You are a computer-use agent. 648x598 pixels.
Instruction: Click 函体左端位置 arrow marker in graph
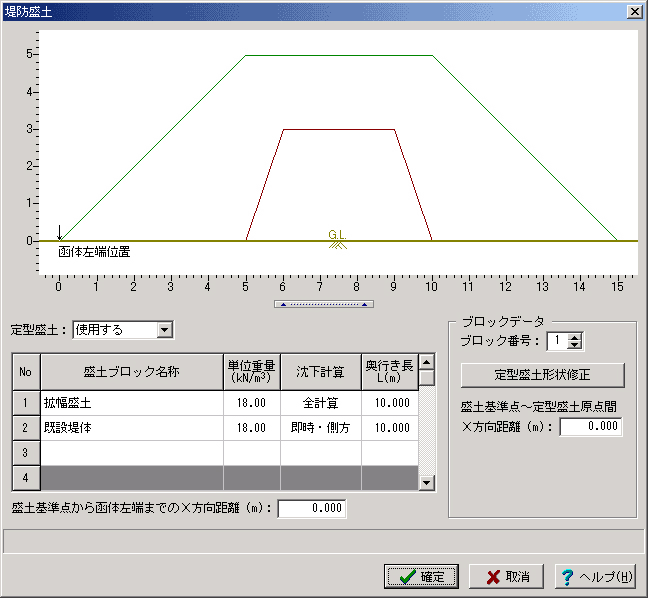tap(60, 233)
